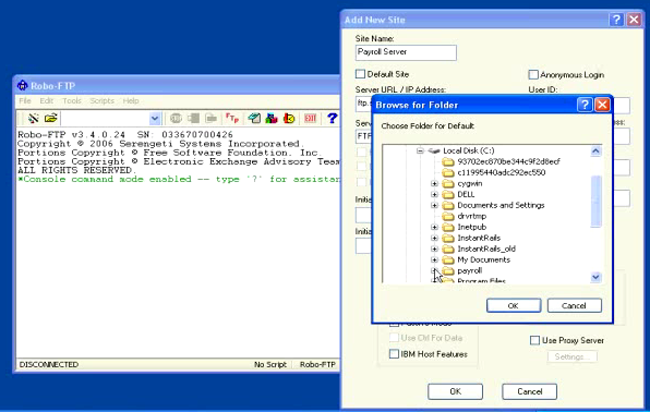This screenshot has height=412, width=650.
Task: Open the Tools menu in Robo-FTP
Action: (x=72, y=101)
